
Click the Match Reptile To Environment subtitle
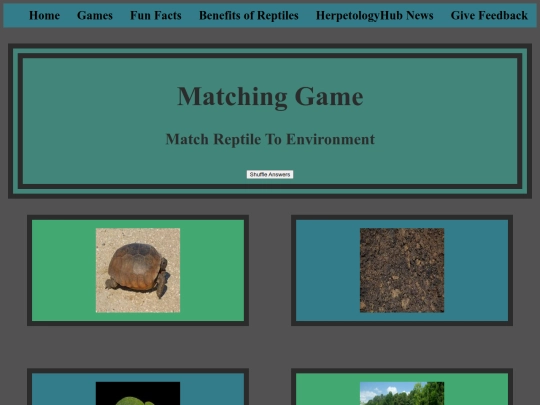pos(270,139)
